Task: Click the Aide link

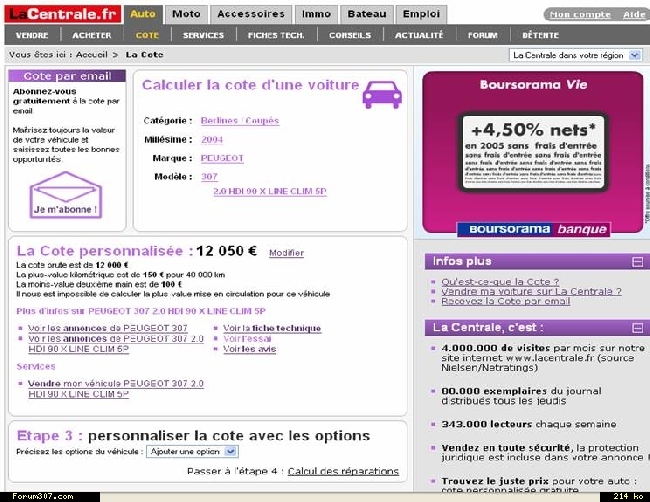Action: pyautogui.click(x=634, y=15)
